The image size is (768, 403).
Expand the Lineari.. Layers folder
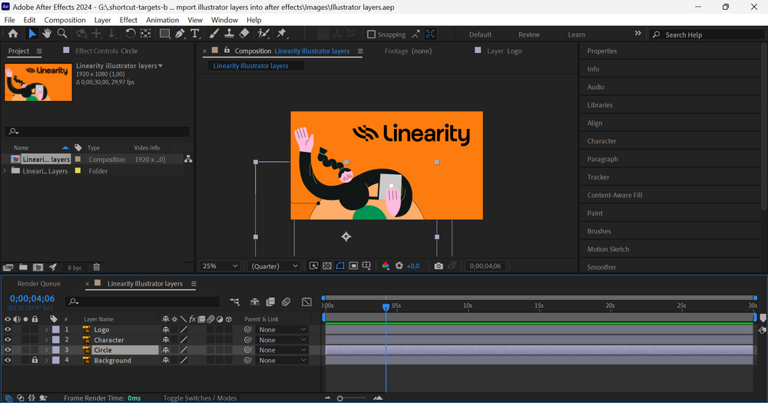[5, 171]
